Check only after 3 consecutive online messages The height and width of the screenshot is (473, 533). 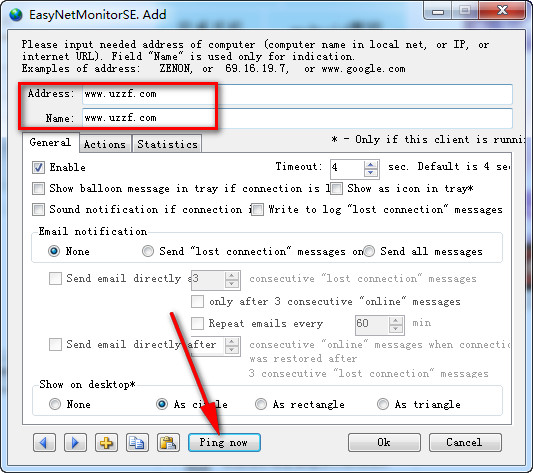(197, 301)
